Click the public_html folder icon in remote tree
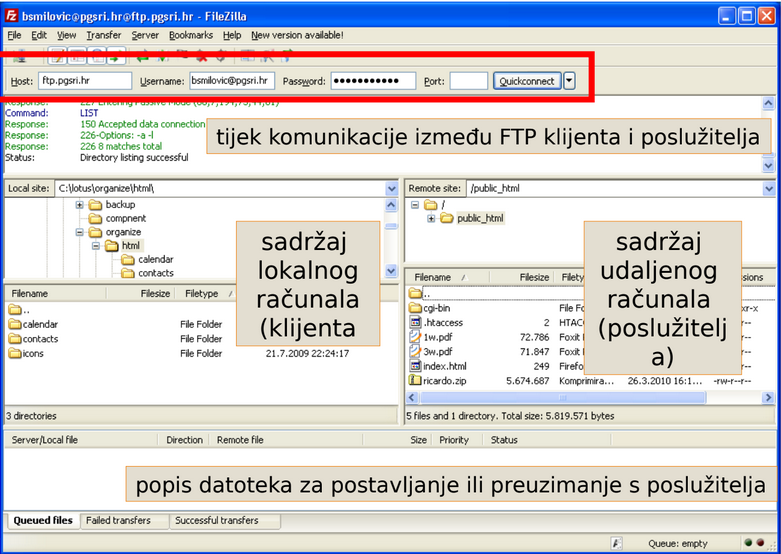Screen dimensions: 781x554 (x=447, y=218)
